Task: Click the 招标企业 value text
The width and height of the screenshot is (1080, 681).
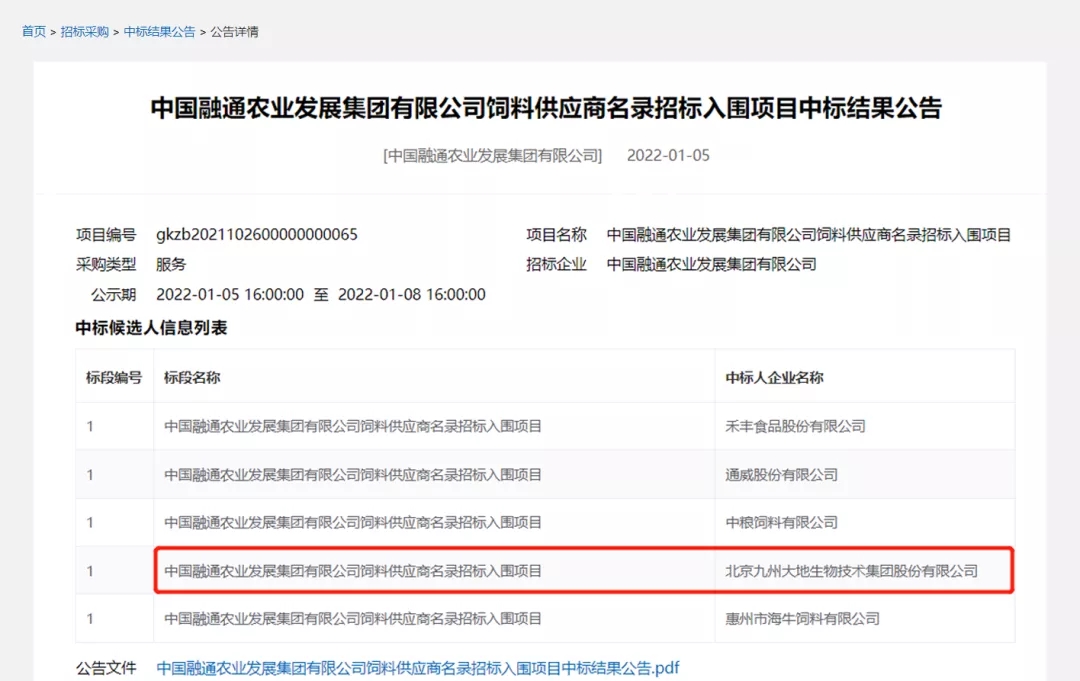Action: (x=712, y=264)
